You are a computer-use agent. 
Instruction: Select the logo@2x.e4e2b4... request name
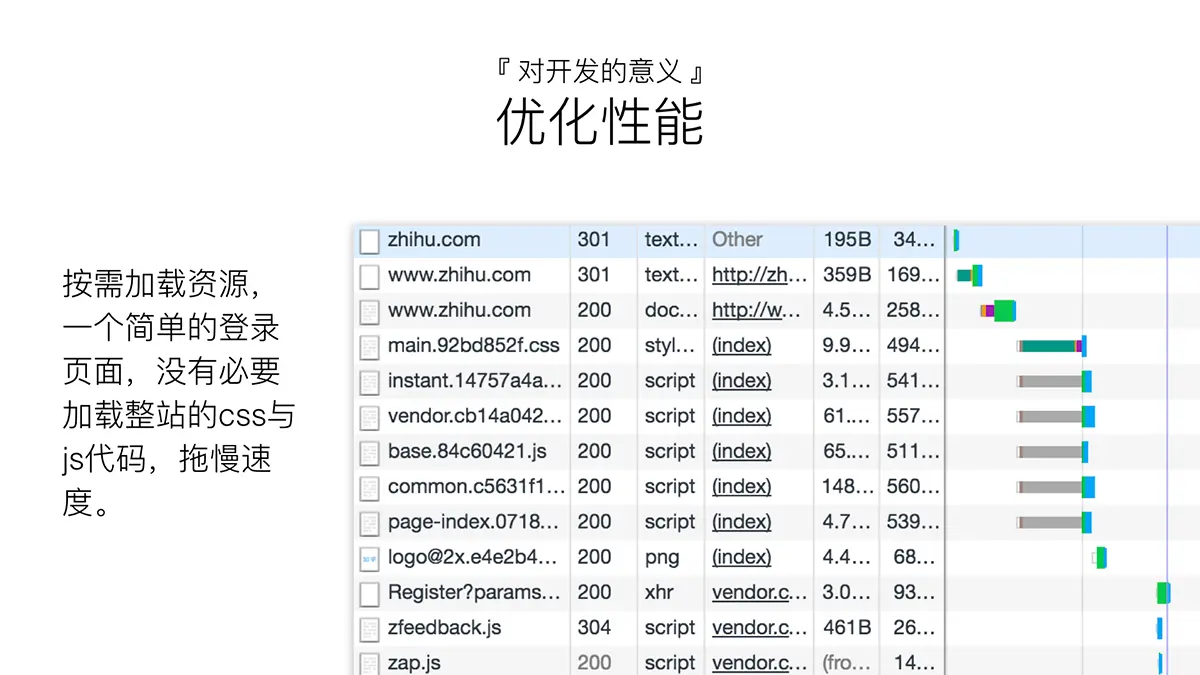(473, 557)
